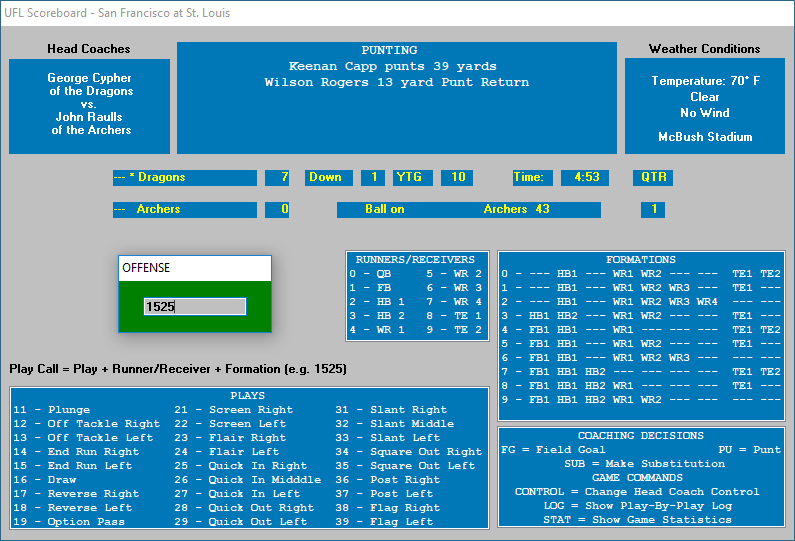Screen dimensions: 795x541
Task: Click the Ball on Archers 43 bar
Action: (x=468, y=210)
